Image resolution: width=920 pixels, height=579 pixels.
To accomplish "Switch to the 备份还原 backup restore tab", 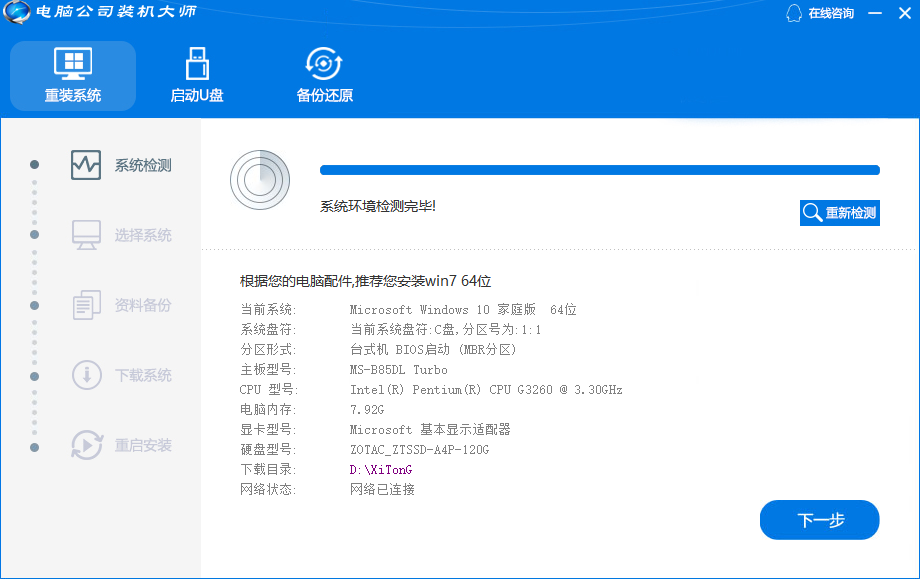I will point(324,76).
